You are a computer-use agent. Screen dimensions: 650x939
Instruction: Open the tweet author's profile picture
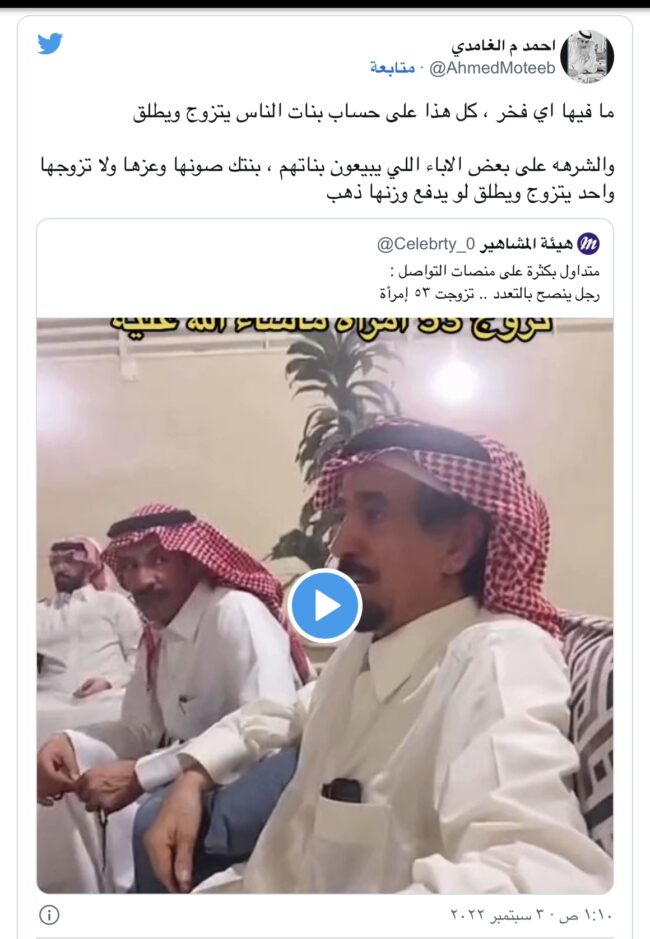coord(586,57)
